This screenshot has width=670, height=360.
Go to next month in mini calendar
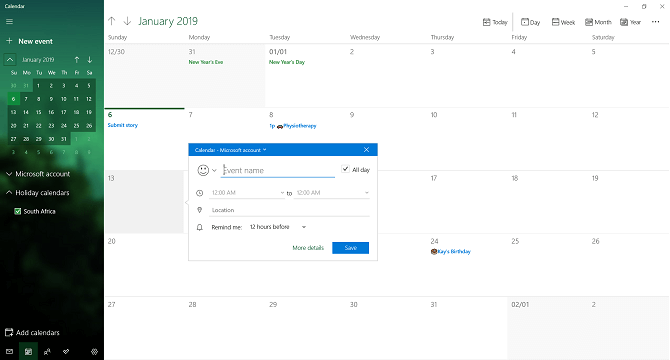tap(90, 60)
